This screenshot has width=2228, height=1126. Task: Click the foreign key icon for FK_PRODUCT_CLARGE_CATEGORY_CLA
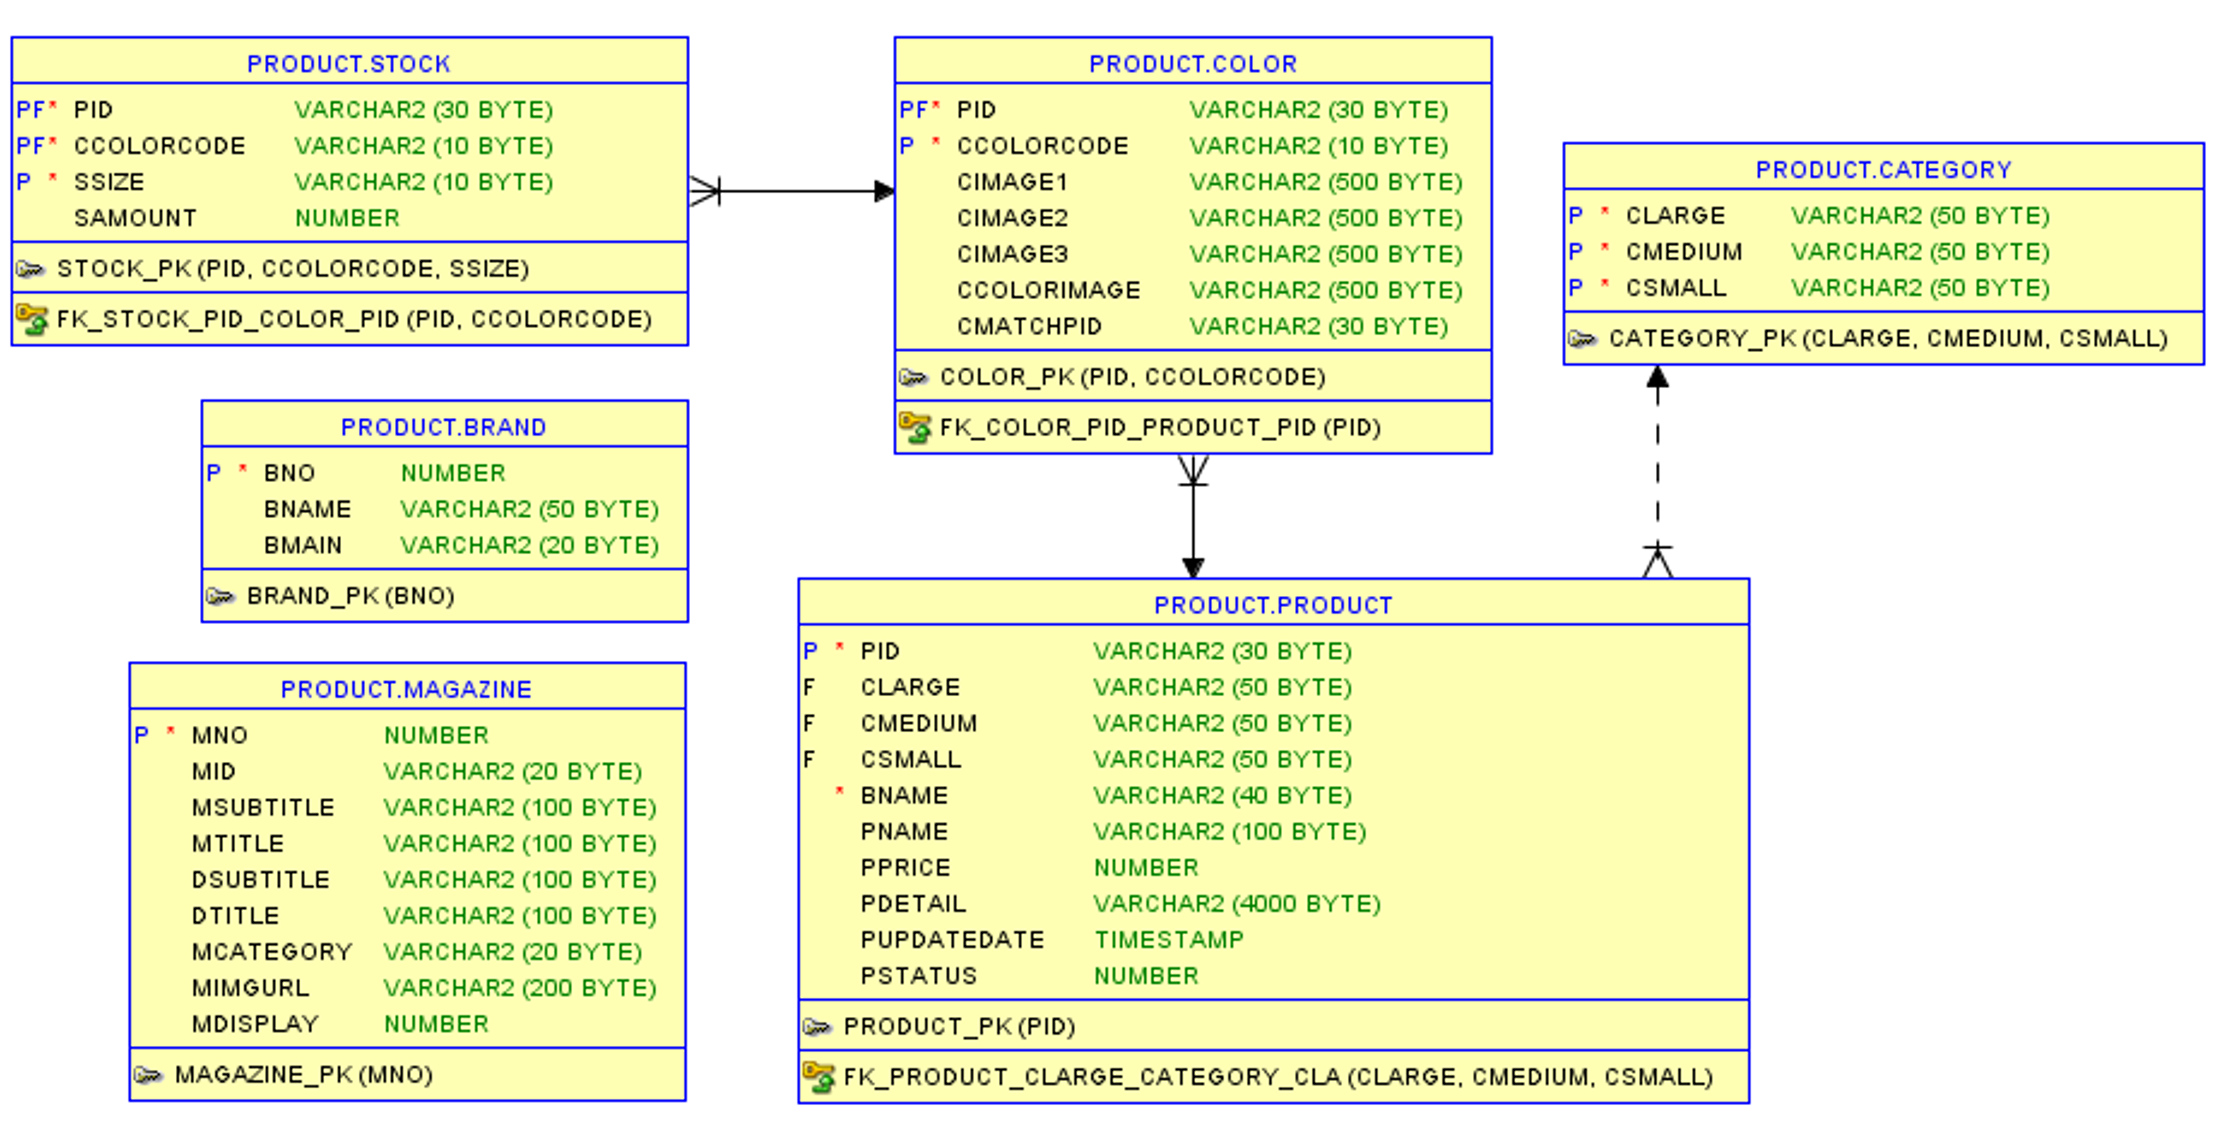tap(818, 1076)
